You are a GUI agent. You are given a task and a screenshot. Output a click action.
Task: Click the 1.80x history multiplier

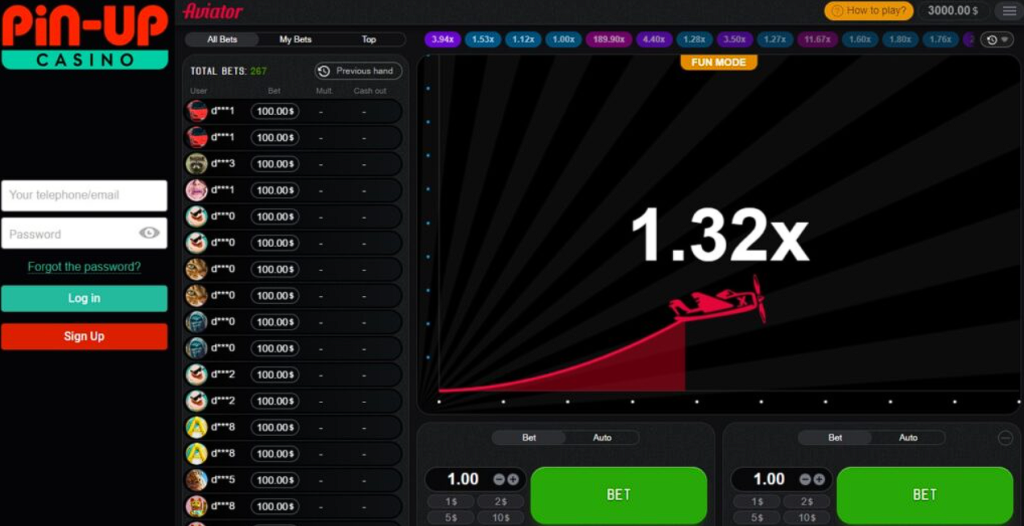tap(900, 39)
